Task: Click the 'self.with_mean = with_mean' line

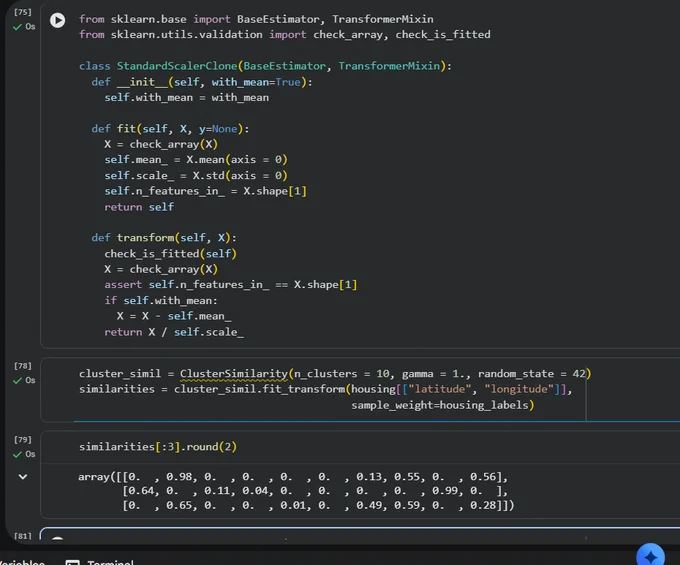Action: [186, 98]
